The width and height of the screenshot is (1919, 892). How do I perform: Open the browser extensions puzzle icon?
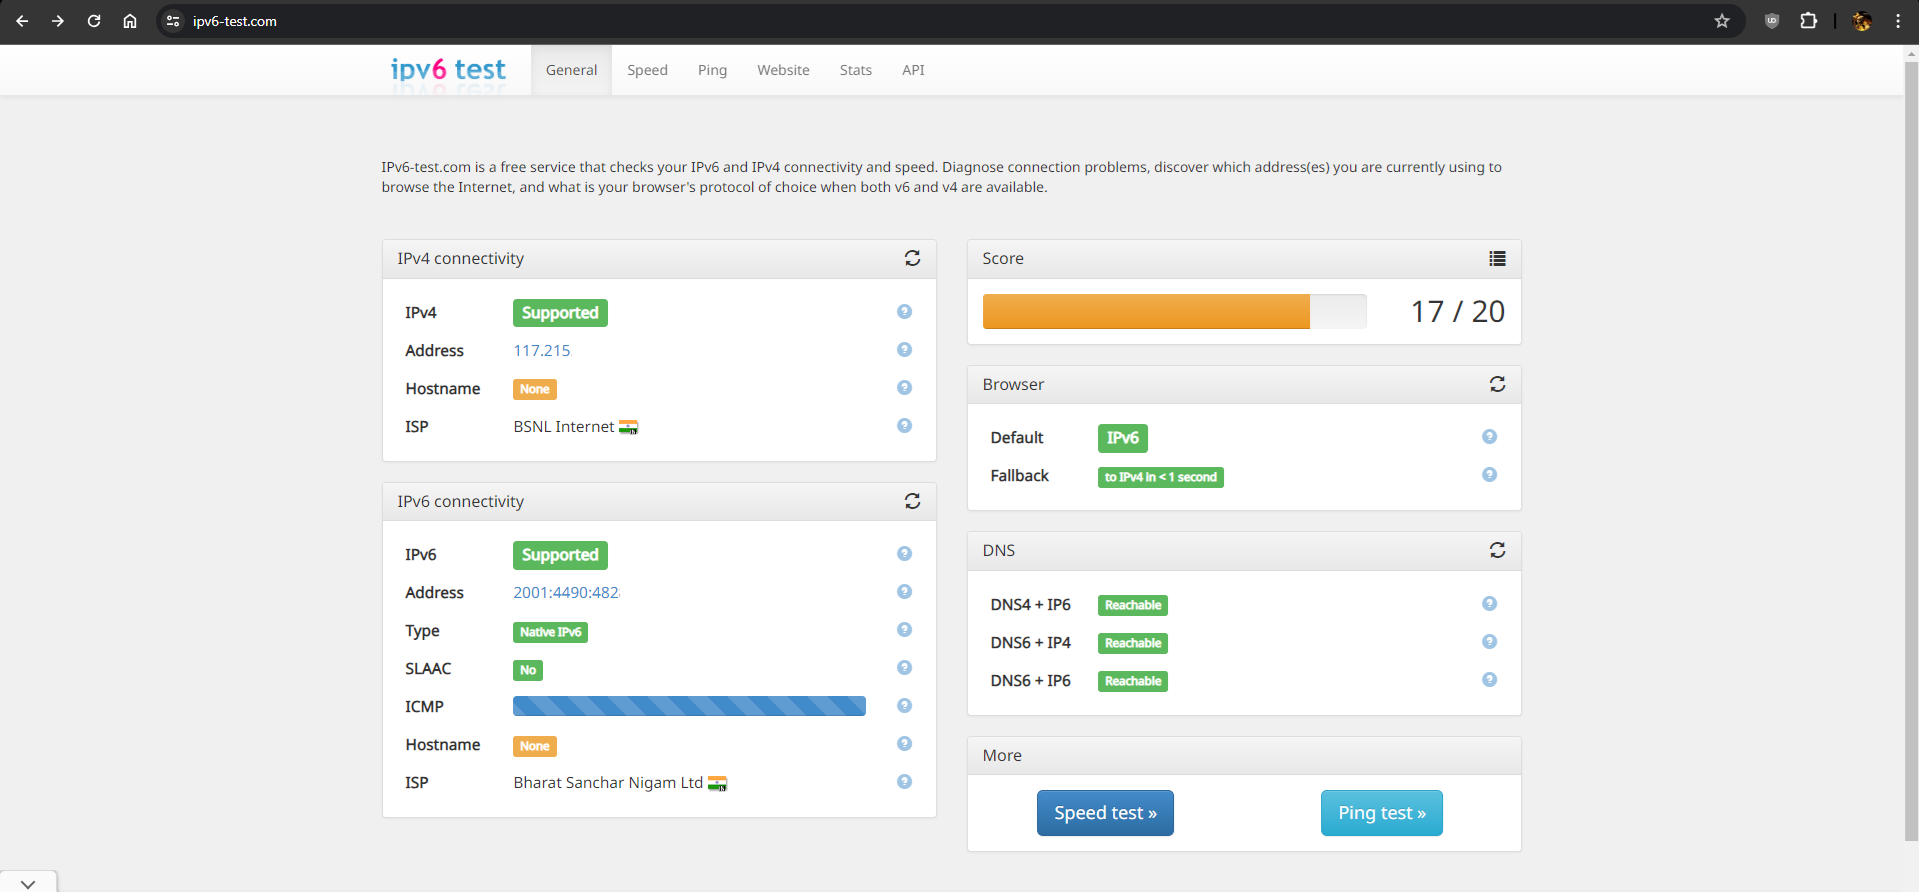pyautogui.click(x=1808, y=21)
